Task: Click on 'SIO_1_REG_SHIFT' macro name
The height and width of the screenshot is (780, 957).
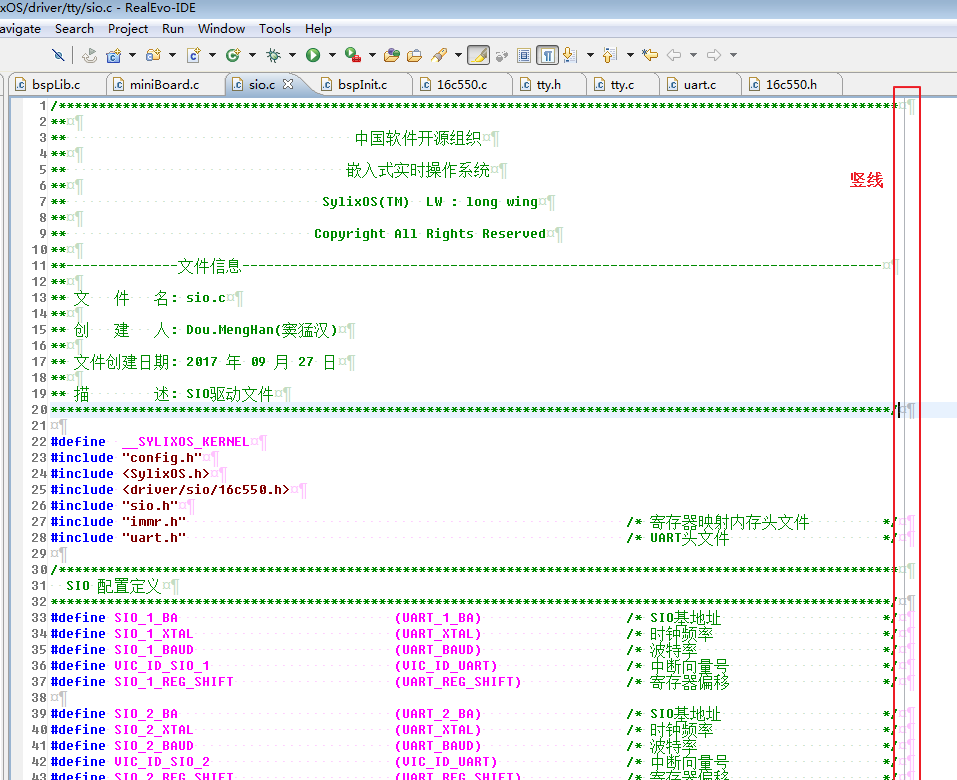Action: (x=174, y=682)
